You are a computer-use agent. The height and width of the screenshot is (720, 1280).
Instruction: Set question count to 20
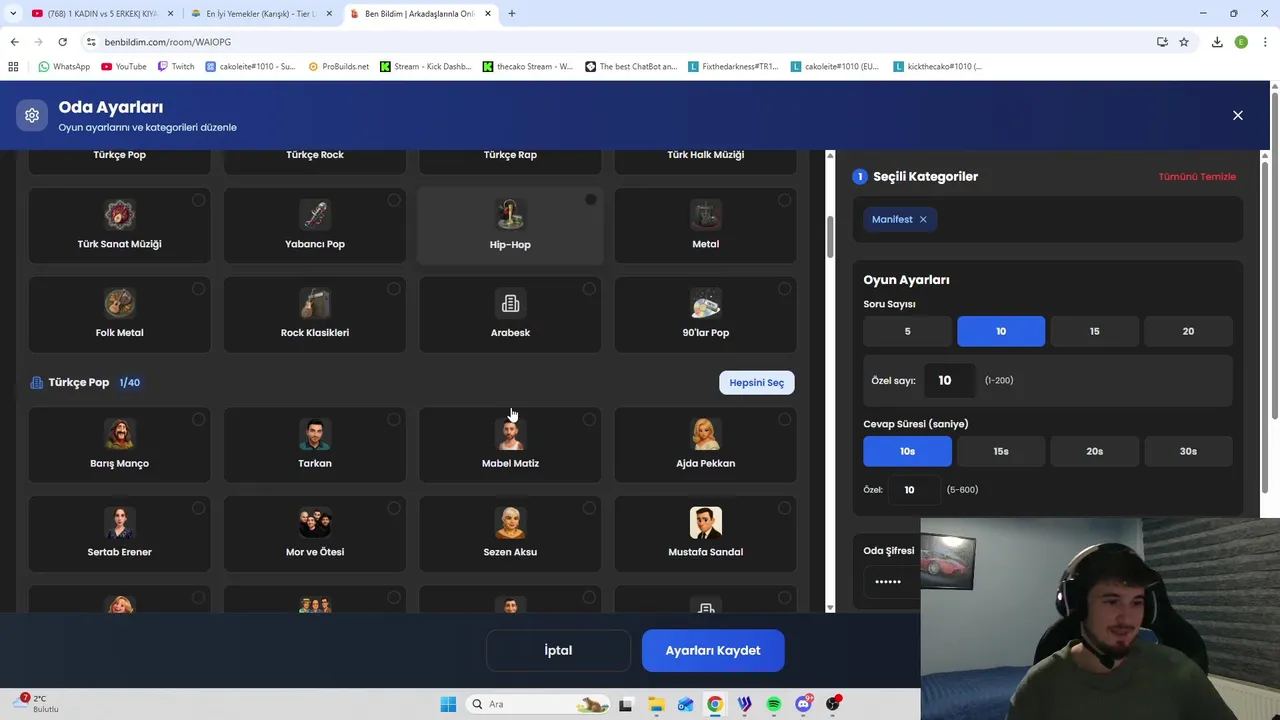coord(1188,331)
